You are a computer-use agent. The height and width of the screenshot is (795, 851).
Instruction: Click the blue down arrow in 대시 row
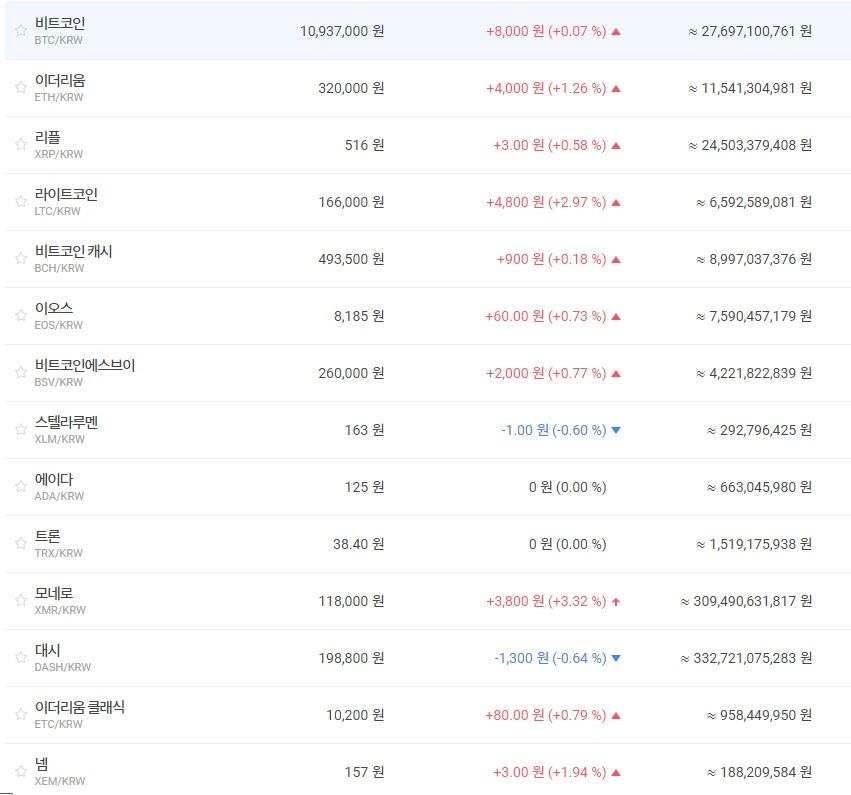[x=616, y=658]
